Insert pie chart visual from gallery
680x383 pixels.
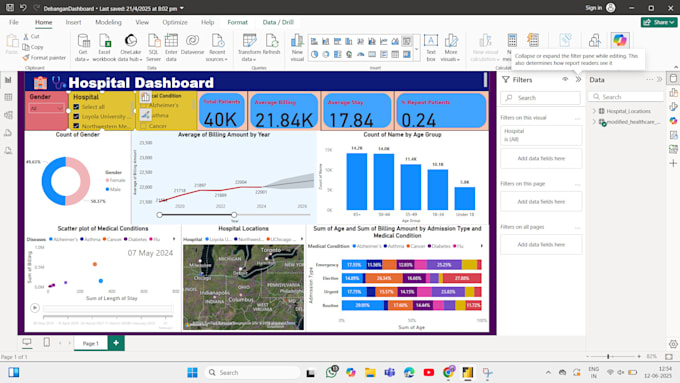[x=314, y=54]
